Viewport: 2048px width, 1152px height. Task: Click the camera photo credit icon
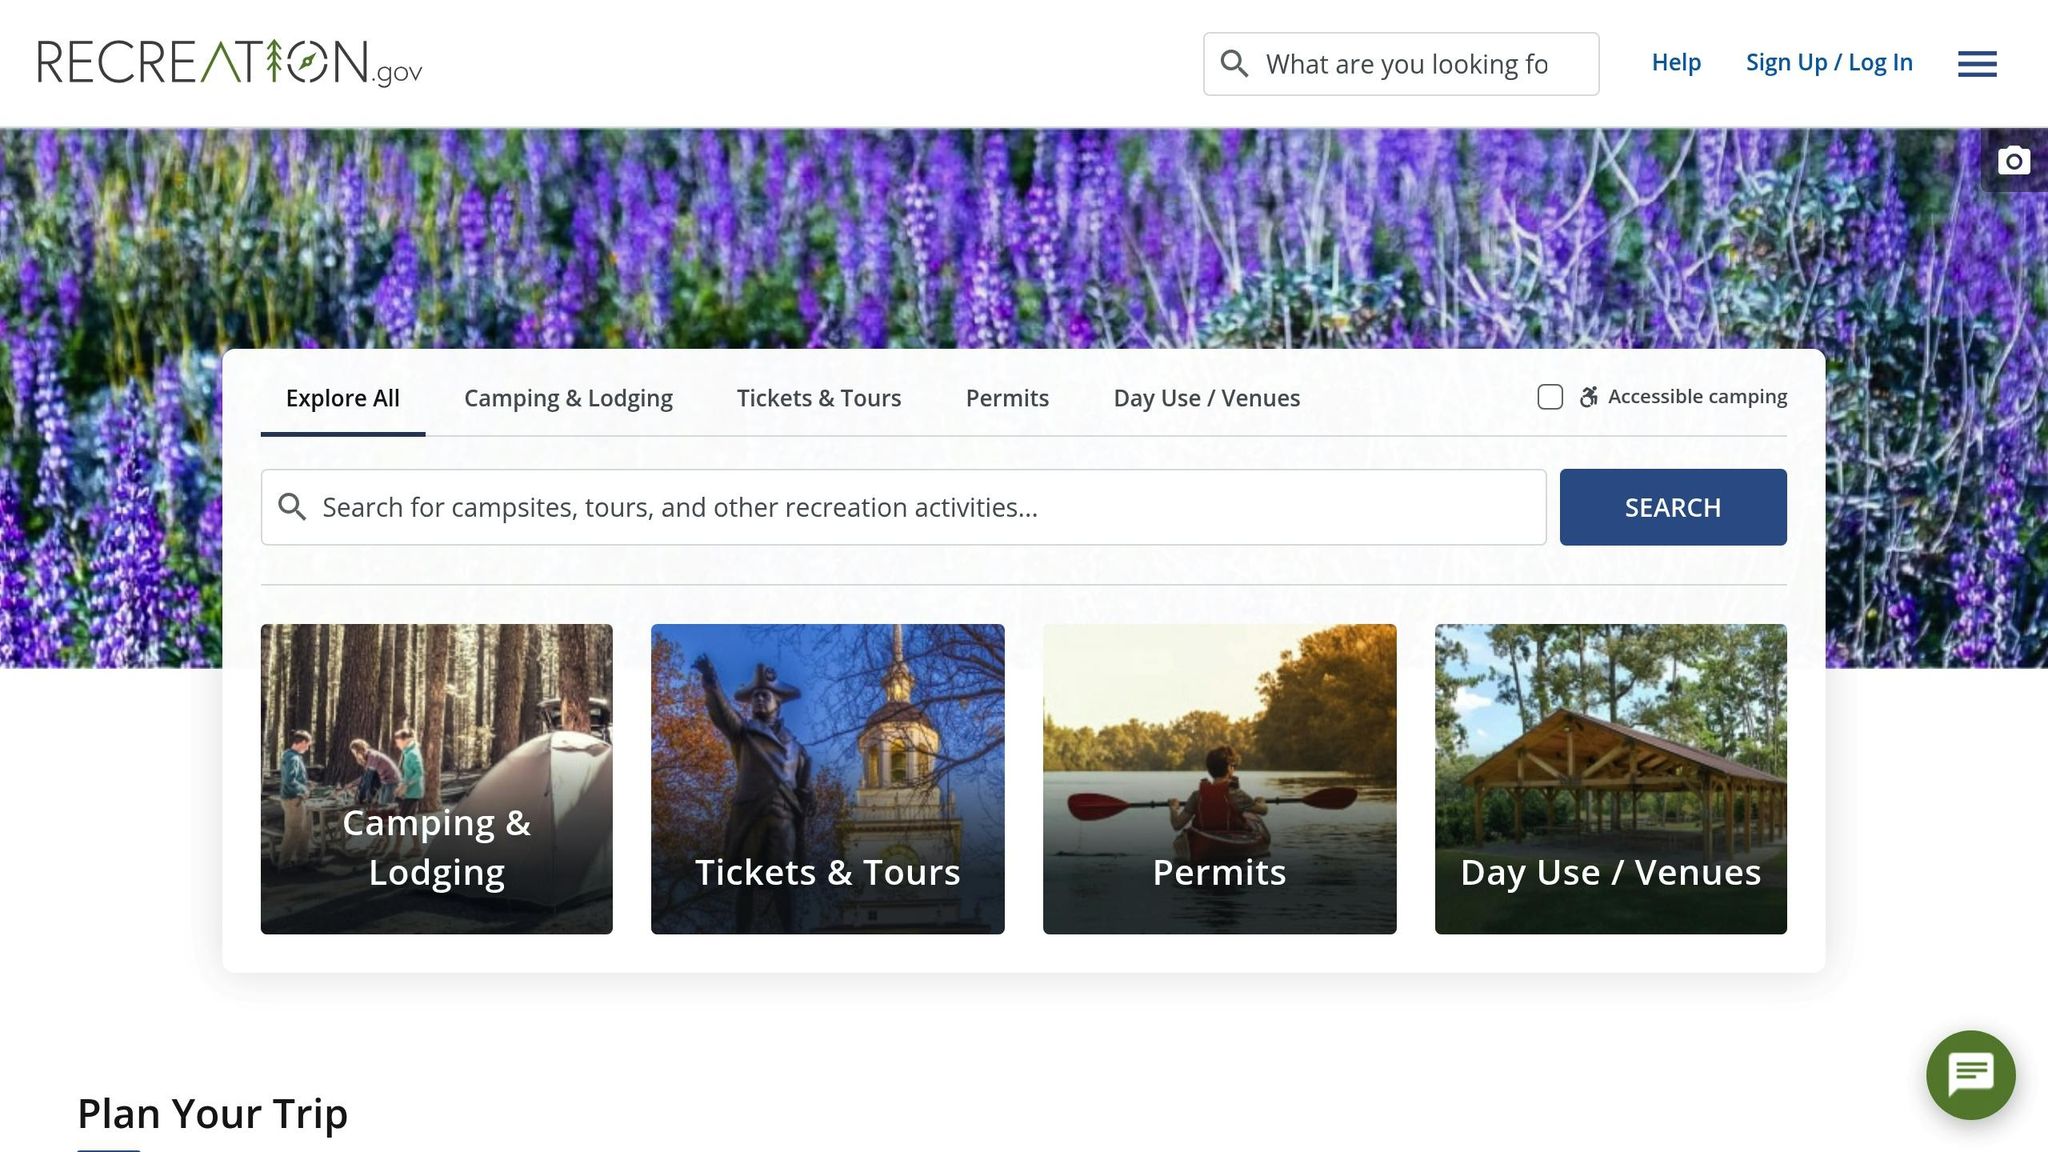tap(2014, 160)
